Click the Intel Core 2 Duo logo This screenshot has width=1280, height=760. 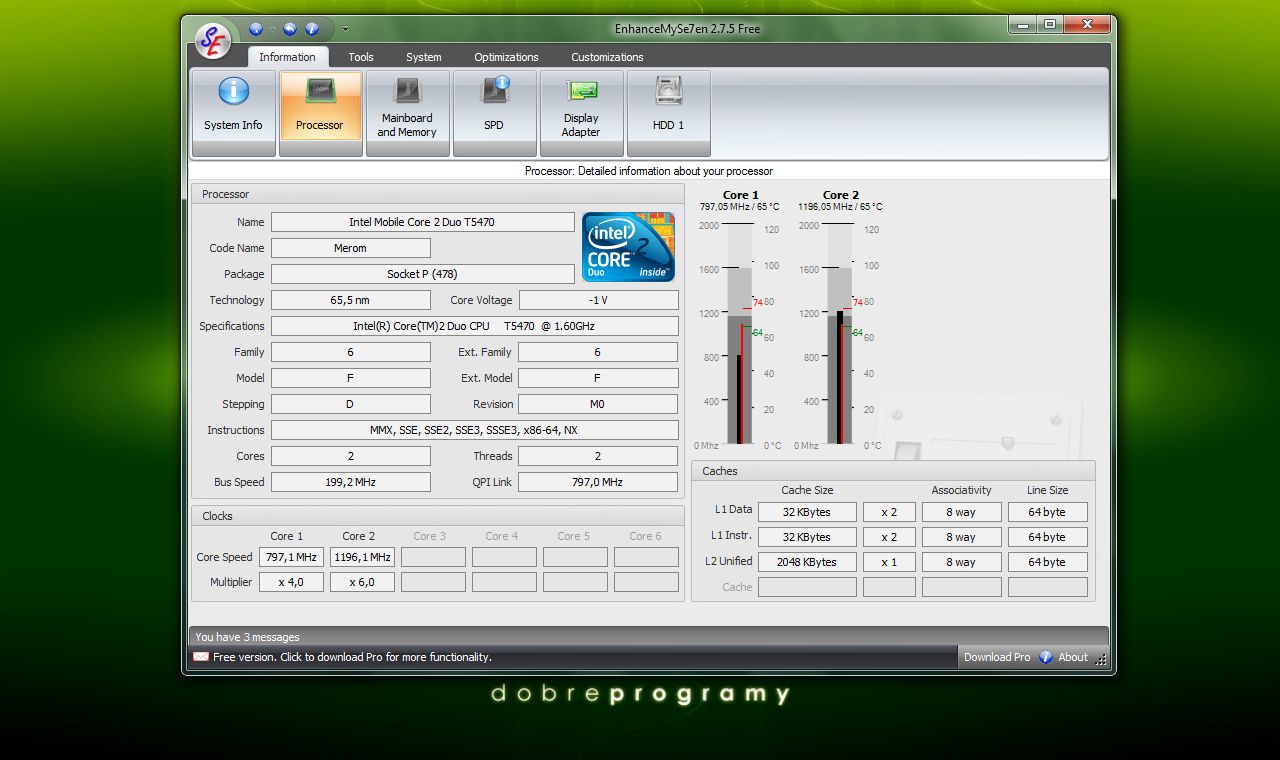coord(629,247)
